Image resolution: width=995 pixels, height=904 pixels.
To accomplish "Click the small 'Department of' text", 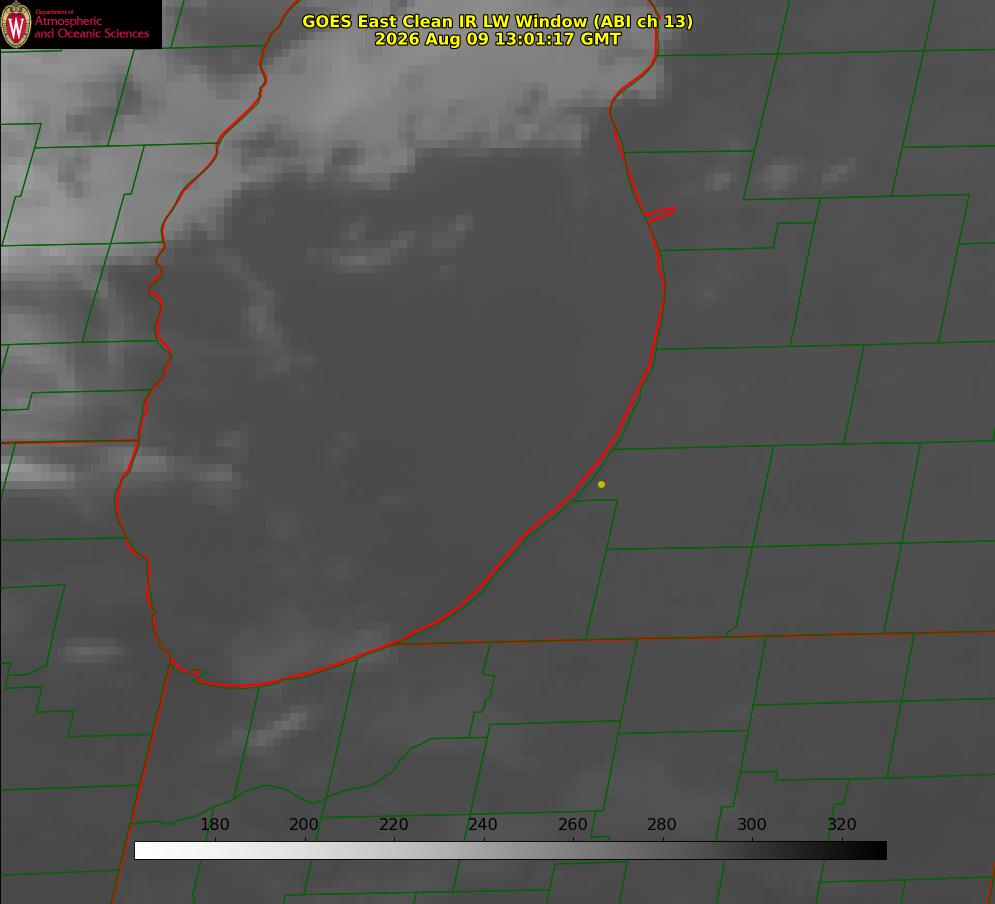I will [54, 12].
